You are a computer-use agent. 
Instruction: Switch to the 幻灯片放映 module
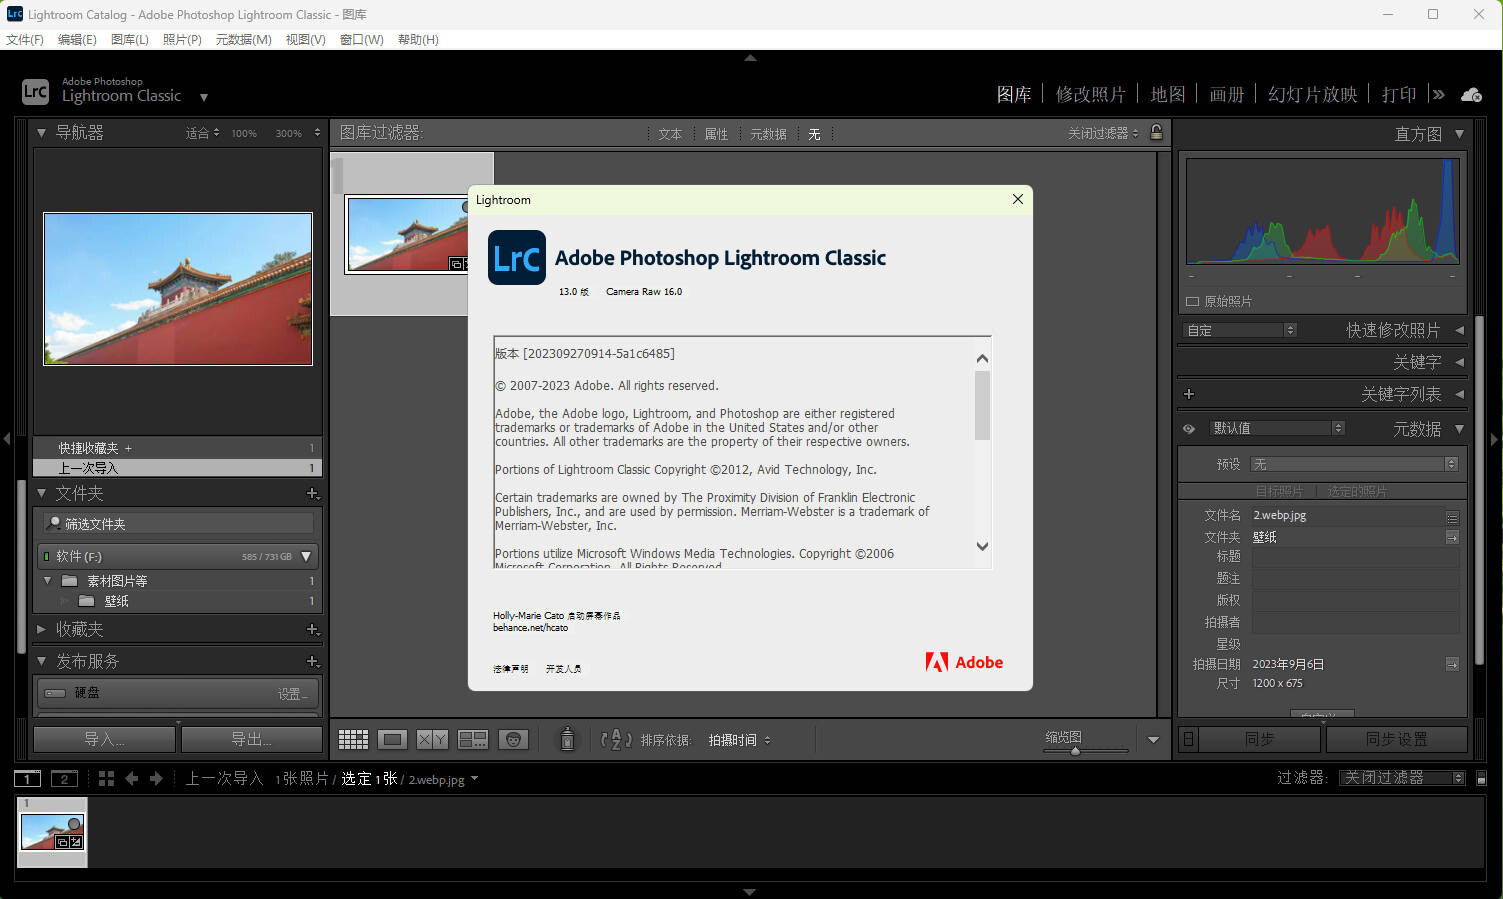coord(1313,94)
